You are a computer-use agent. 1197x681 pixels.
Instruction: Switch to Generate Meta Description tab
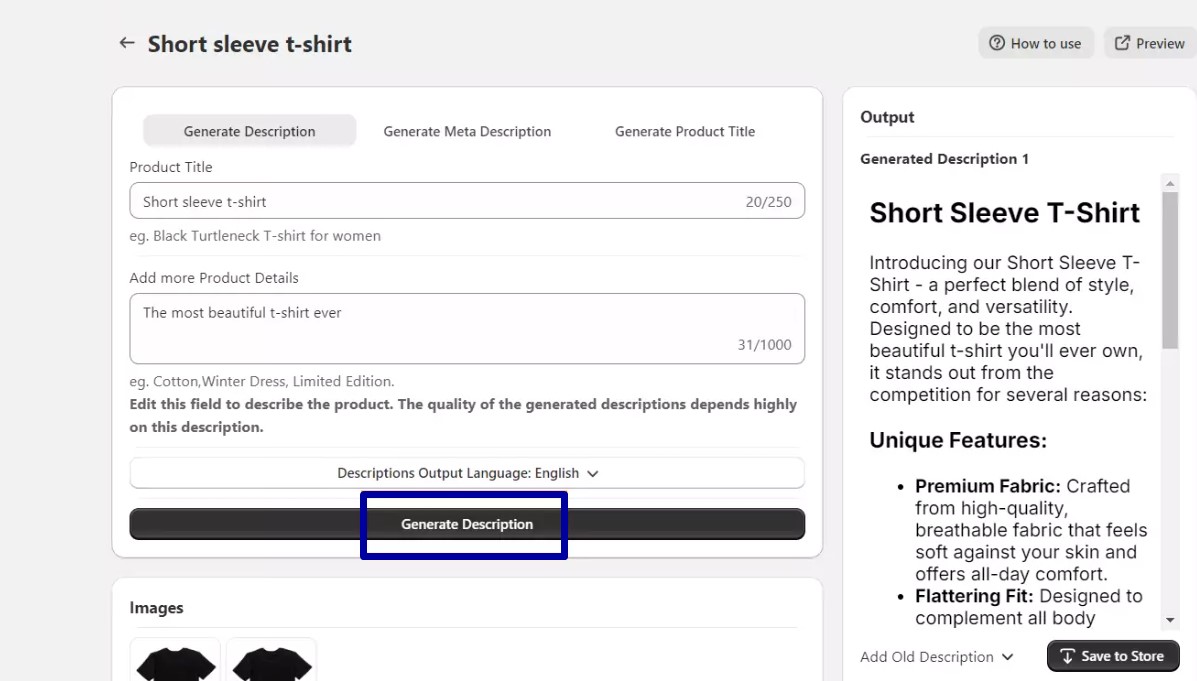pyautogui.click(x=467, y=131)
